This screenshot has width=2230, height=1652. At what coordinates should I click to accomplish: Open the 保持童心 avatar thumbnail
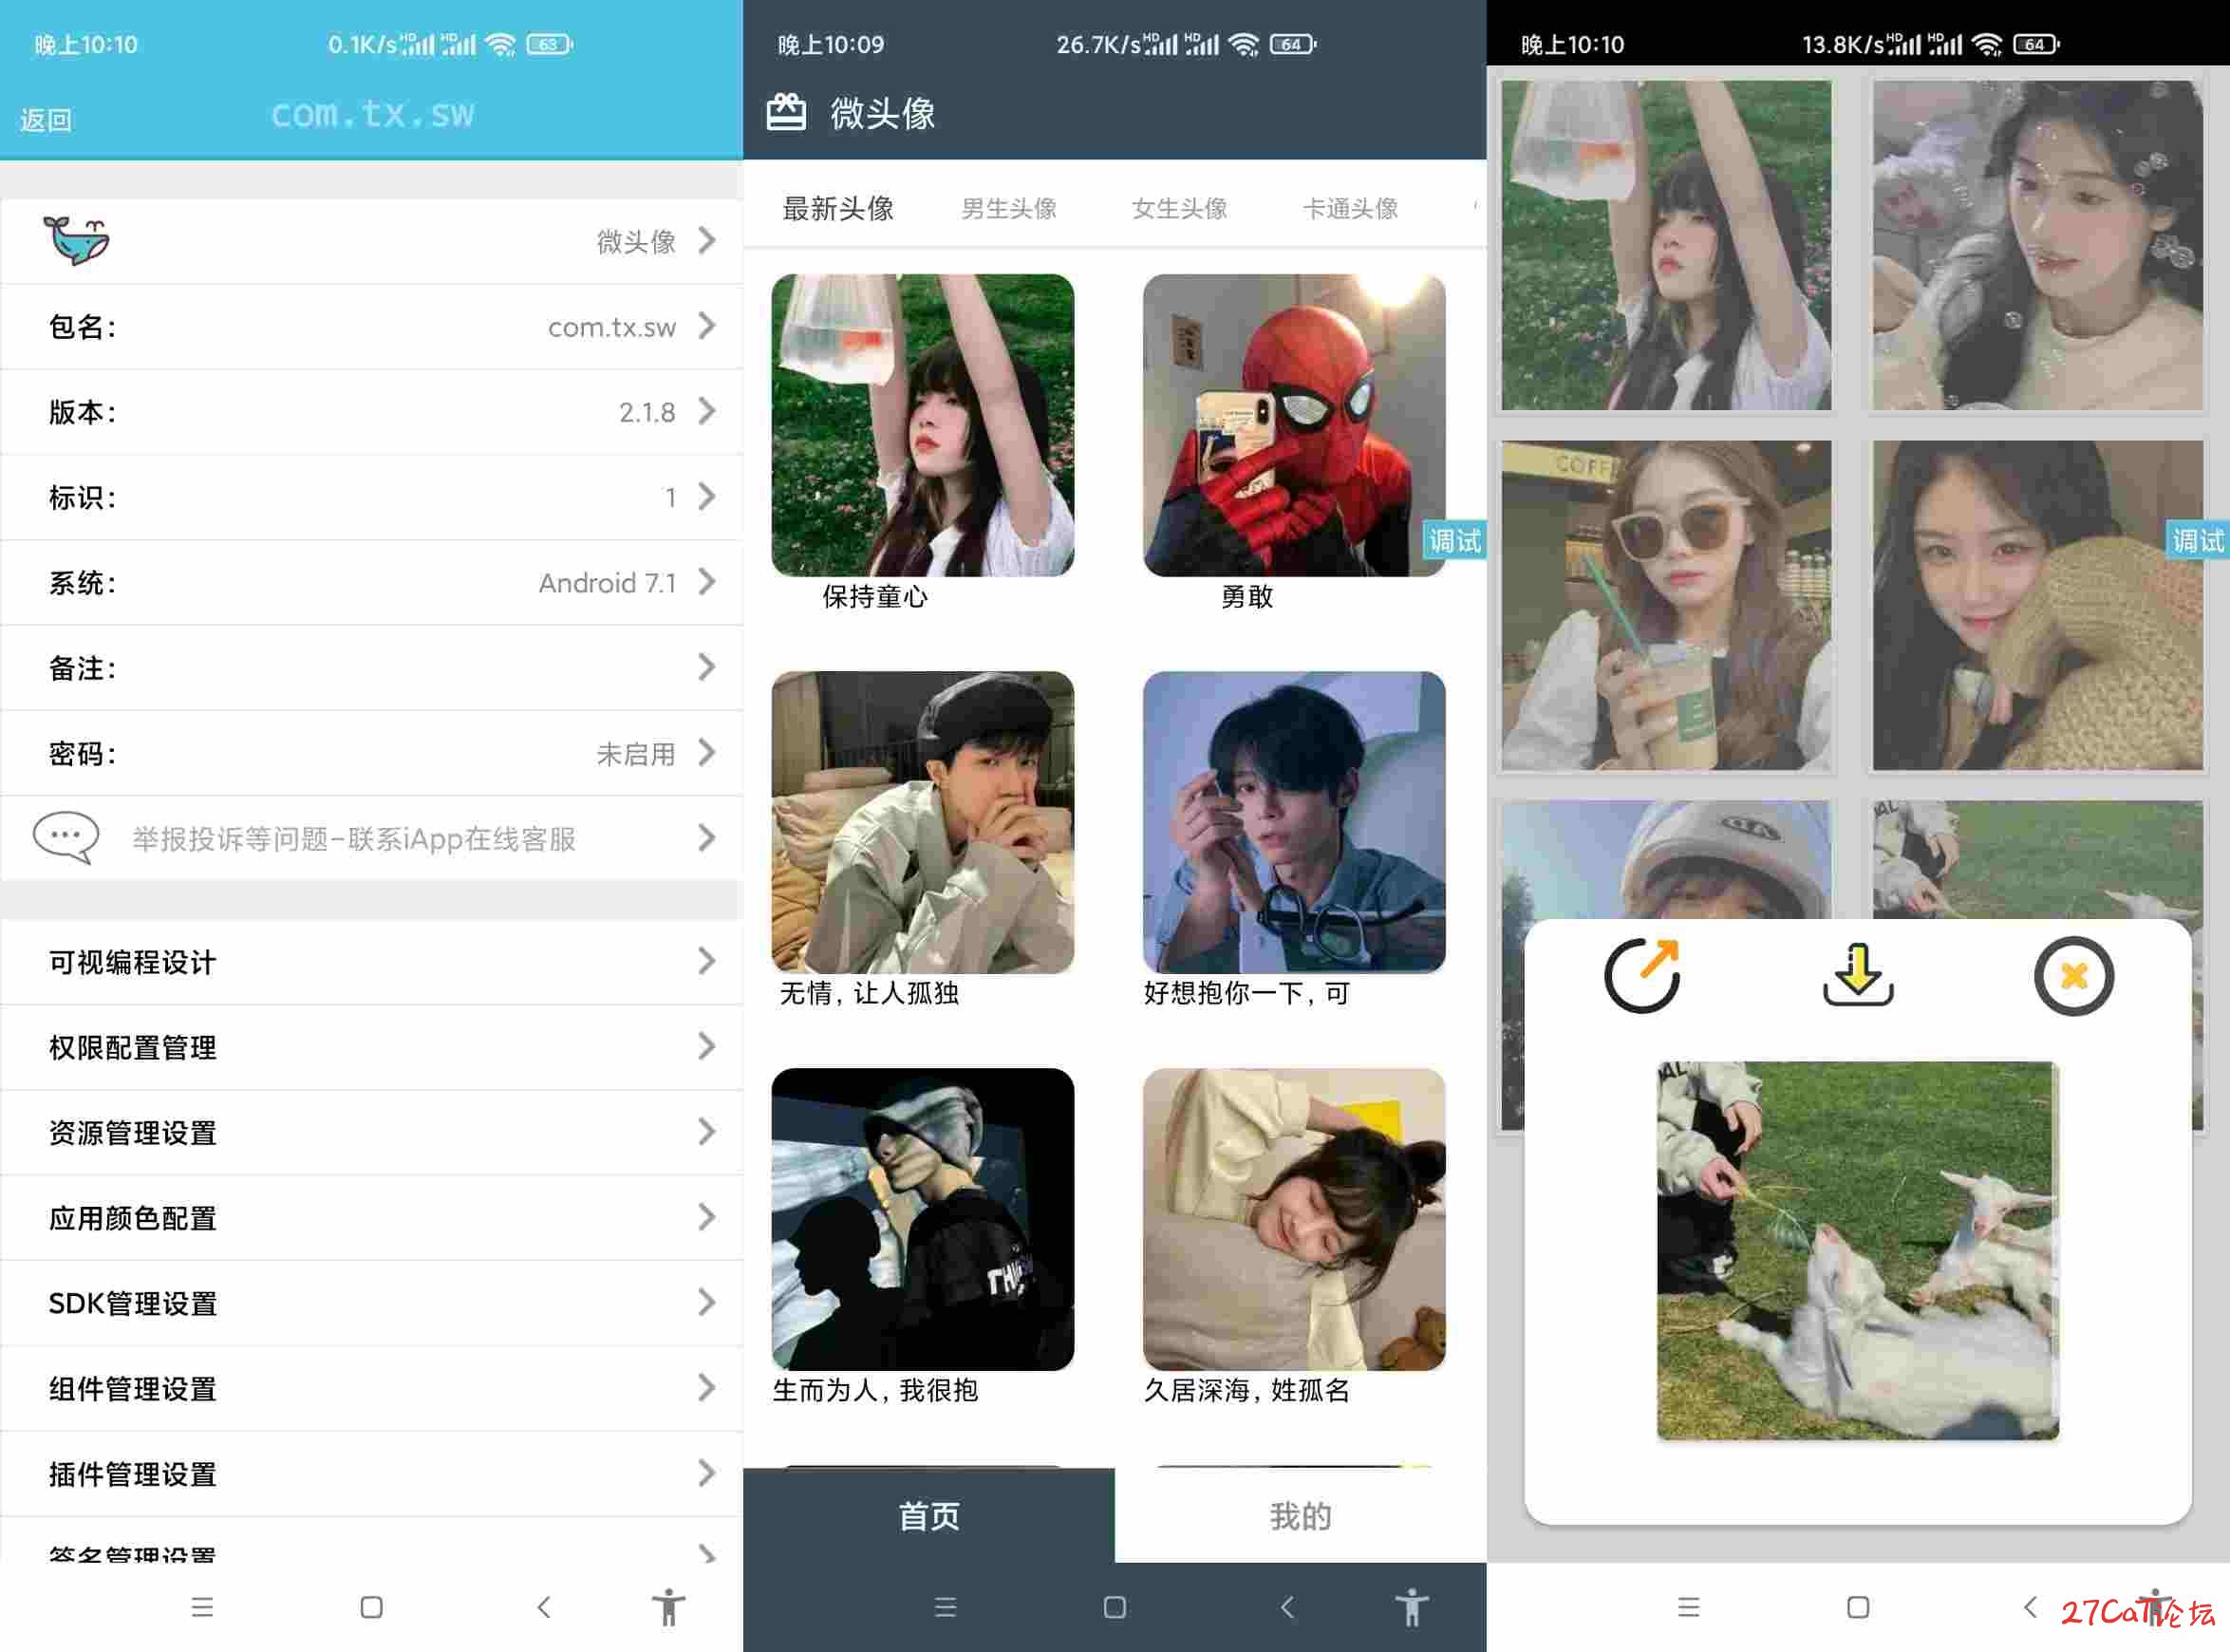point(923,425)
